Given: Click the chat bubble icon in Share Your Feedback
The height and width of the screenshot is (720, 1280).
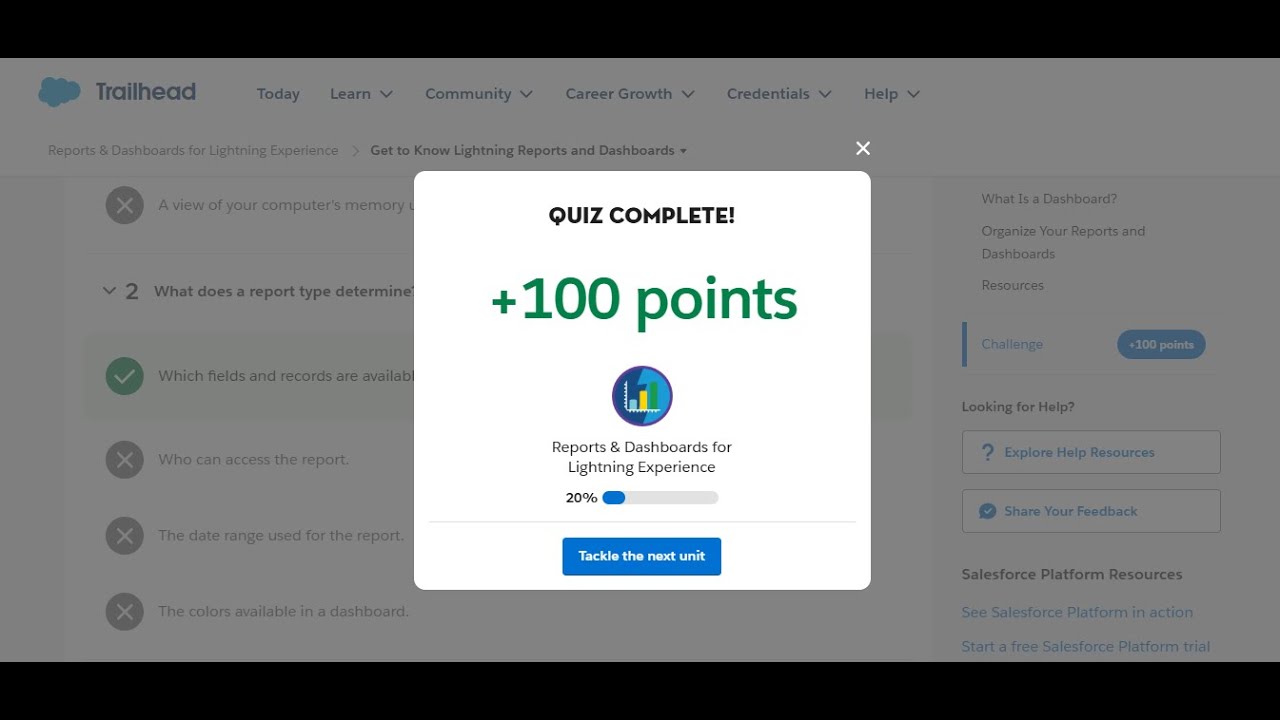Looking at the screenshot, I should tap(988, 511).
